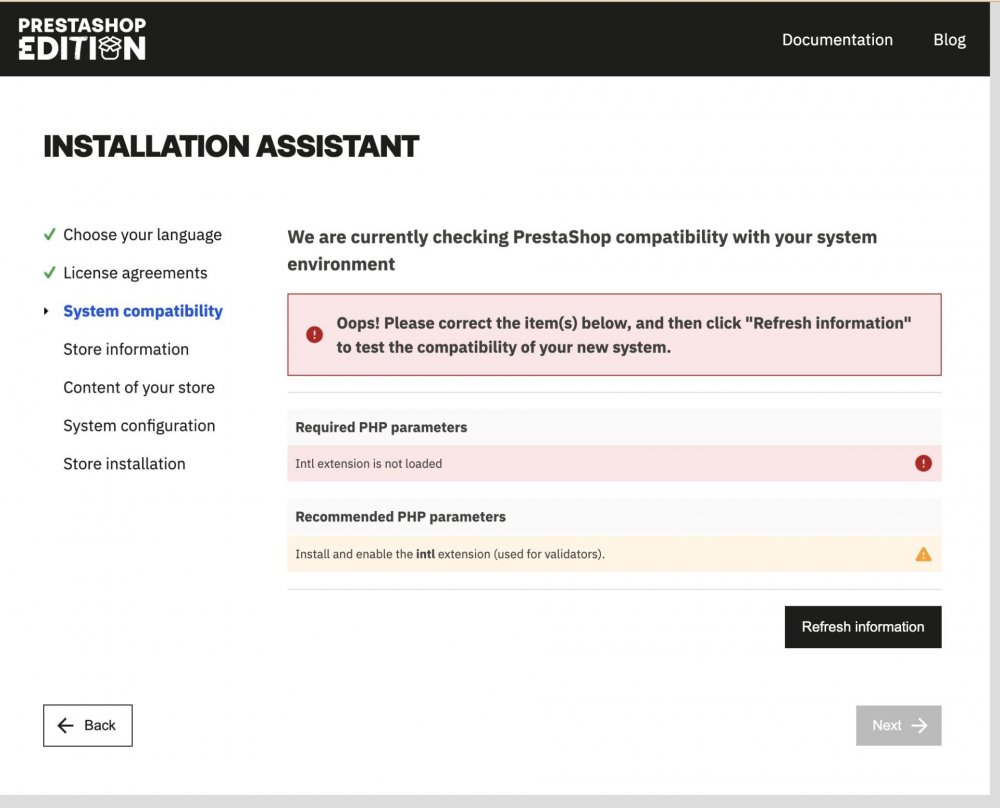This screenshot has height=808, width=1000.
Task: Click the 'We are currently checking PrestaShop compatibility' heading
Action: [x=582, y=250]
